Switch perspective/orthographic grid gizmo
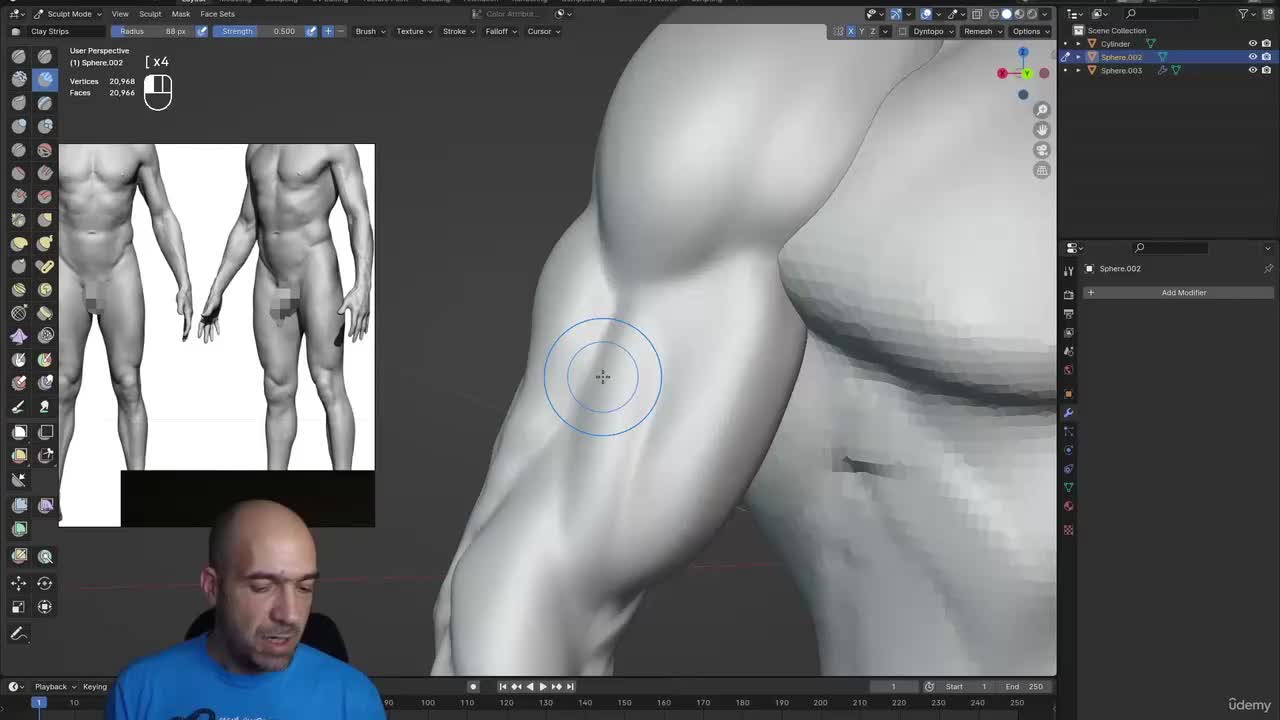Viewport: 1280px width, 720px height. point(1042,170)
